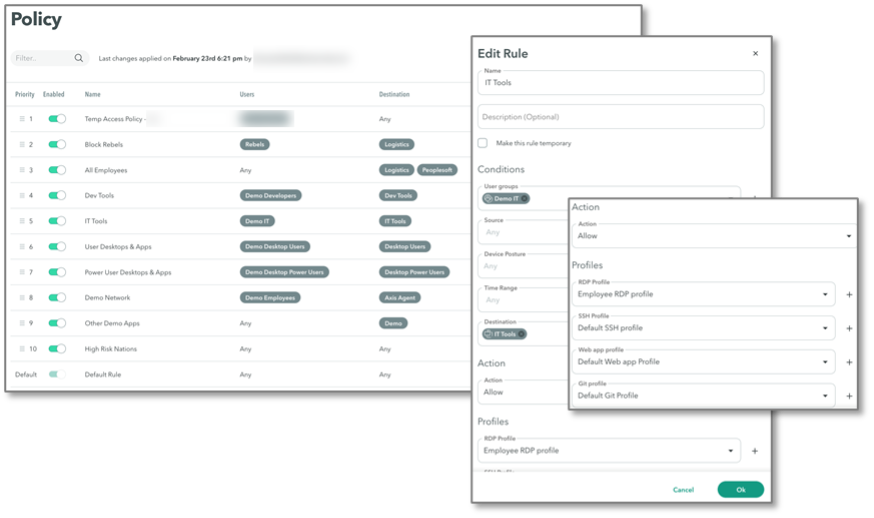Toggle enabled switch for Block Rebels rule
The height and width of the screenshot is (518, 874).
(57, 145)
